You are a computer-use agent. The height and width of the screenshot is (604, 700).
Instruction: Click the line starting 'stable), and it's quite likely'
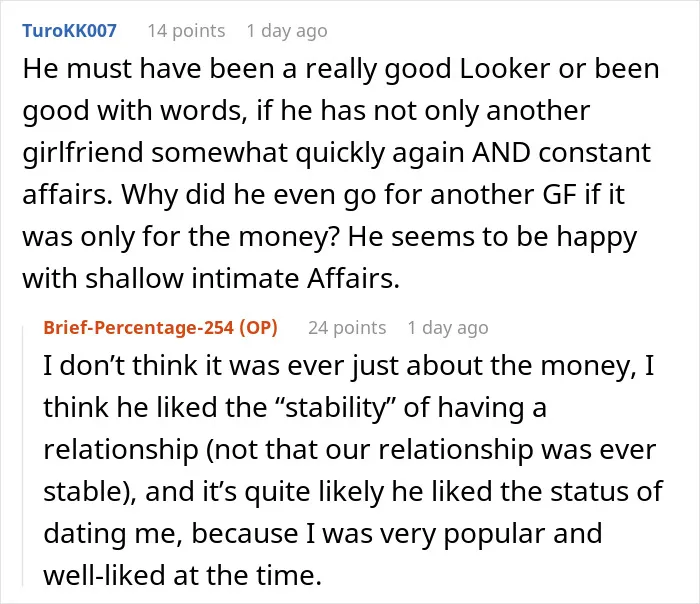click(353, 492)
